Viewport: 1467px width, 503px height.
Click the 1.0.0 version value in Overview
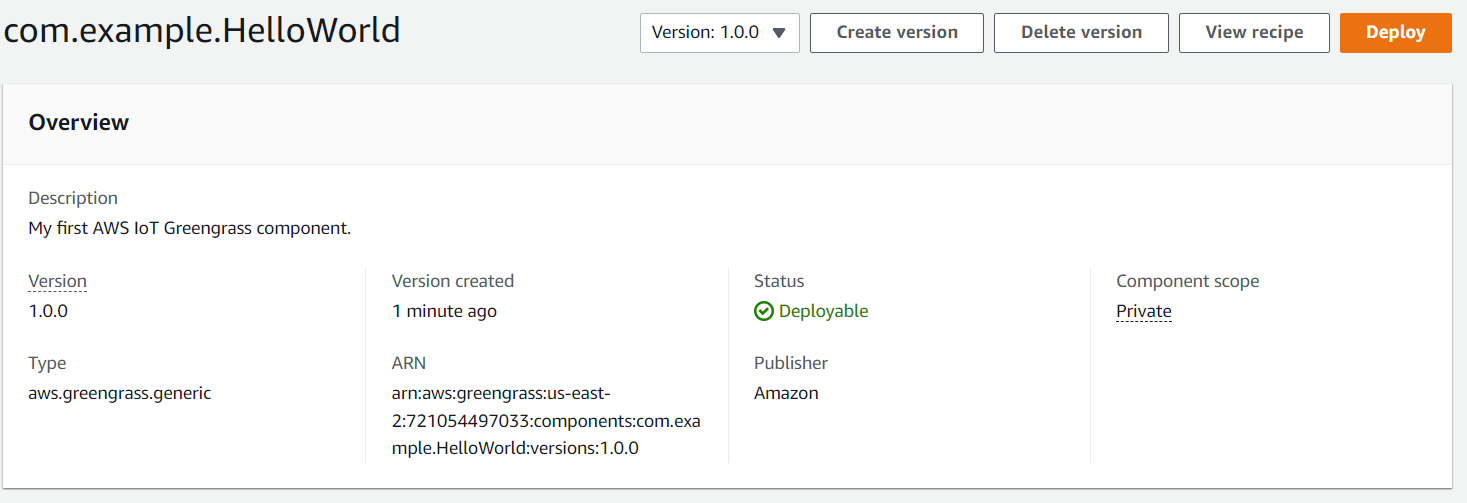[x=48, y=311]
